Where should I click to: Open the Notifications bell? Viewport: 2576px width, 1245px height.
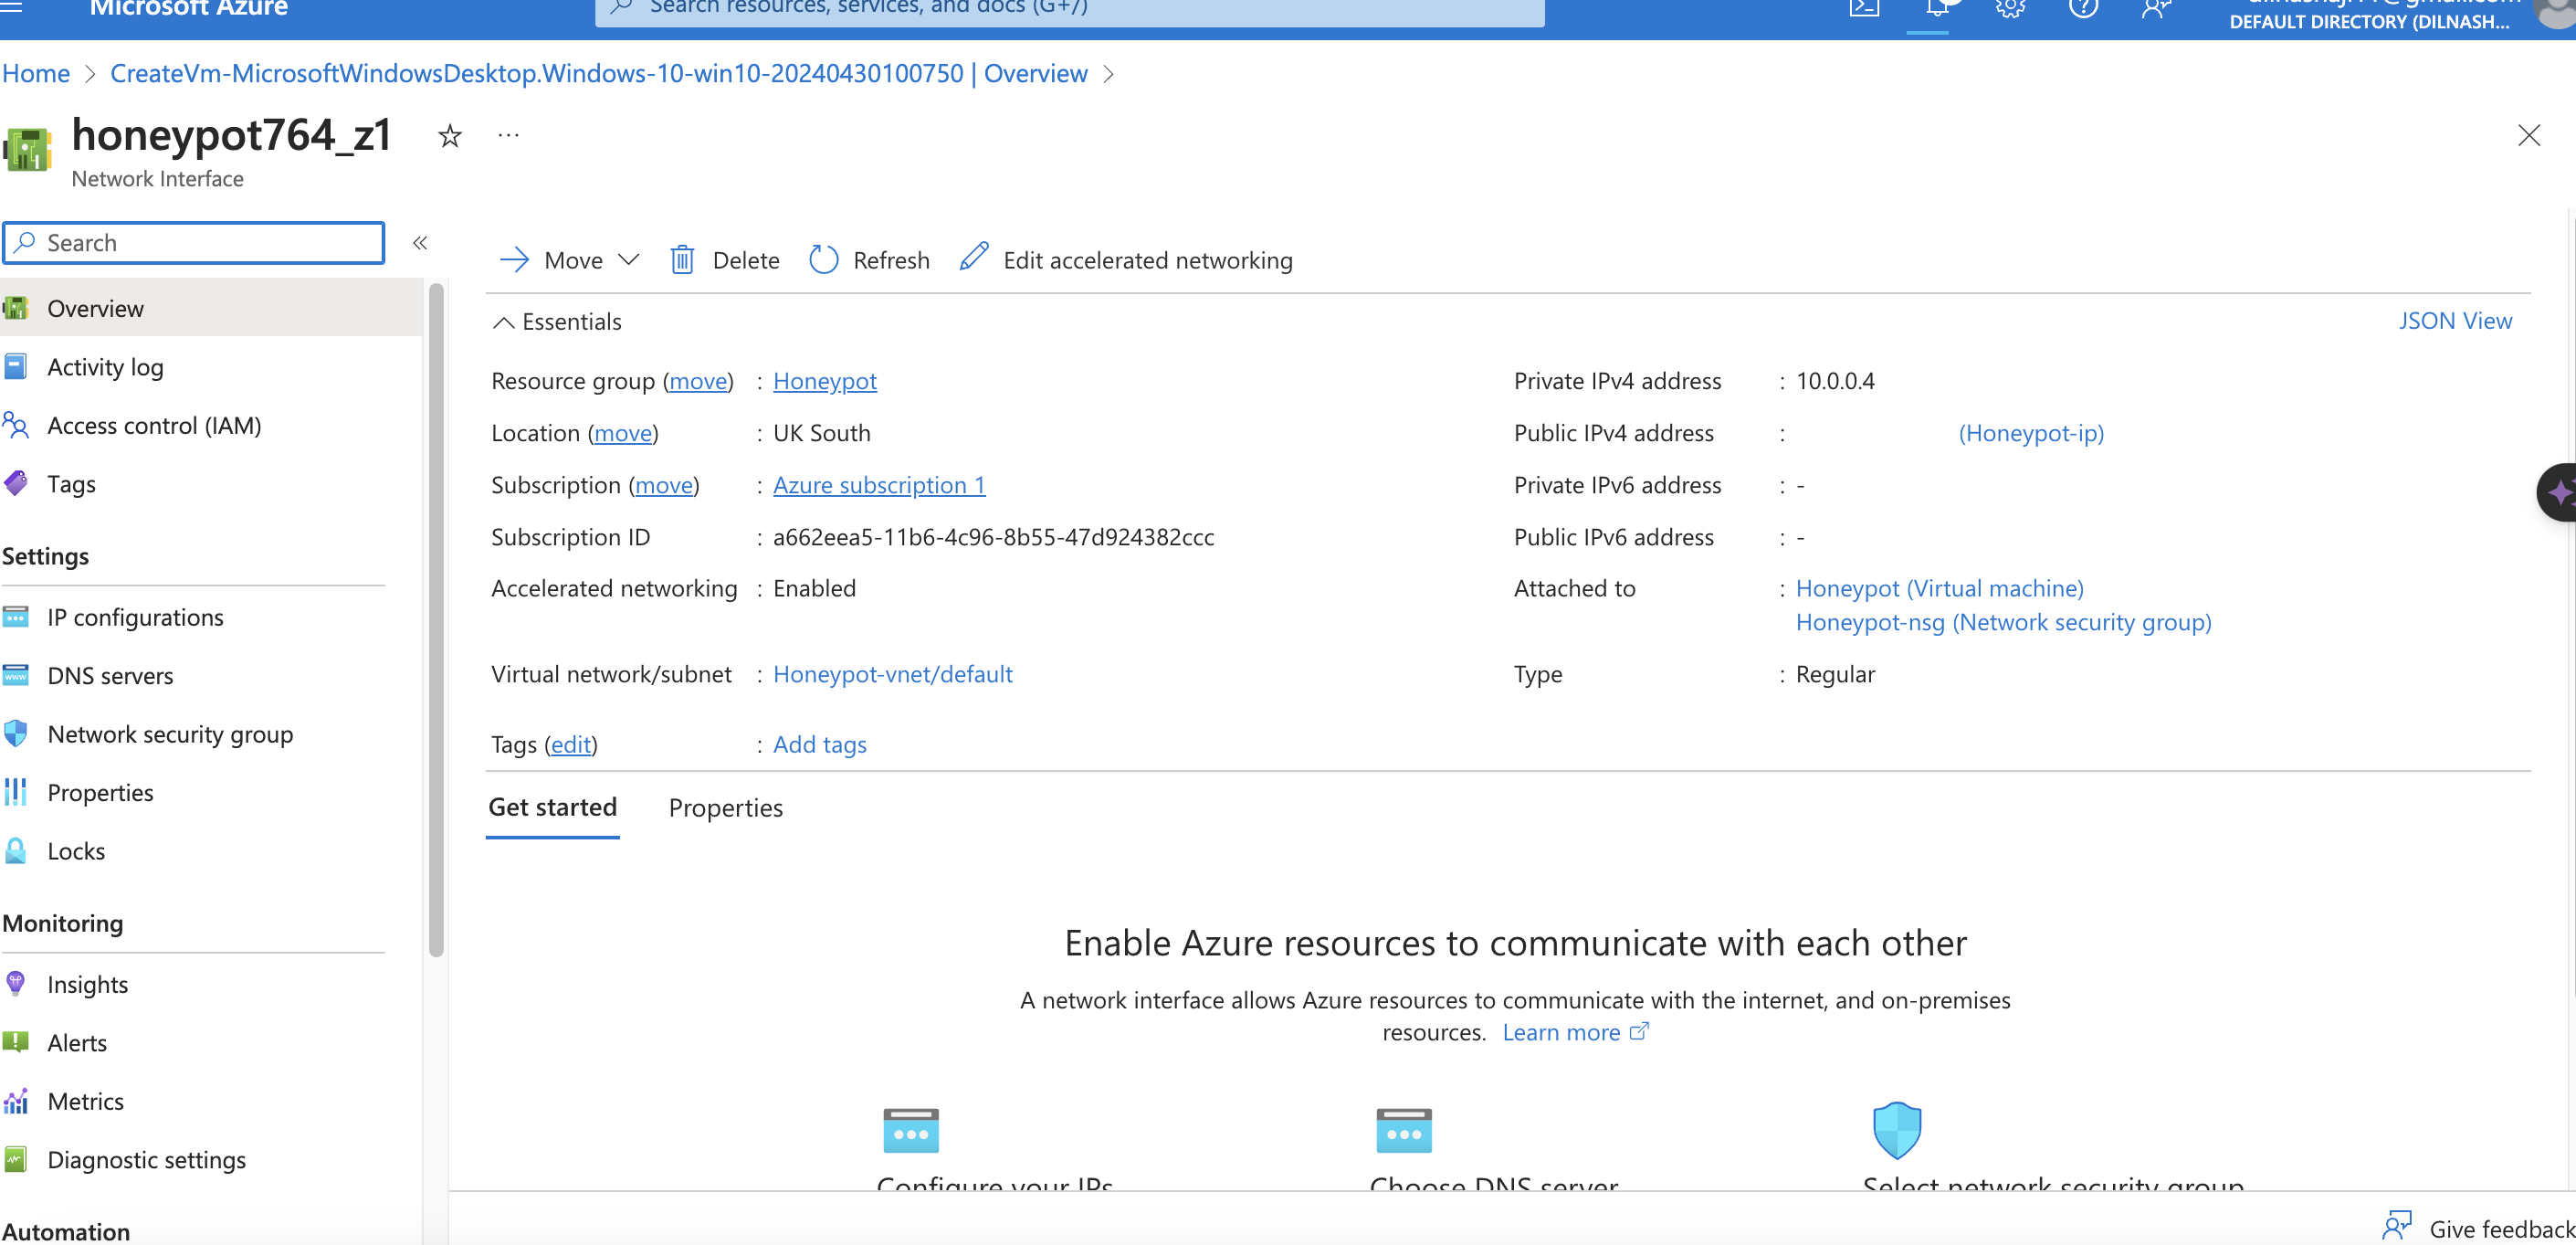coord(1936,8)
